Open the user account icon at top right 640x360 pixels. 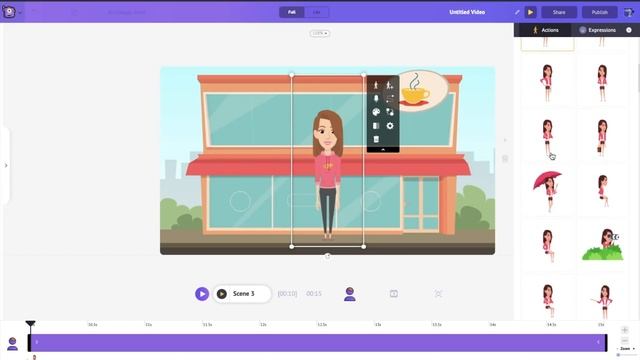click(x=629, y=12)
